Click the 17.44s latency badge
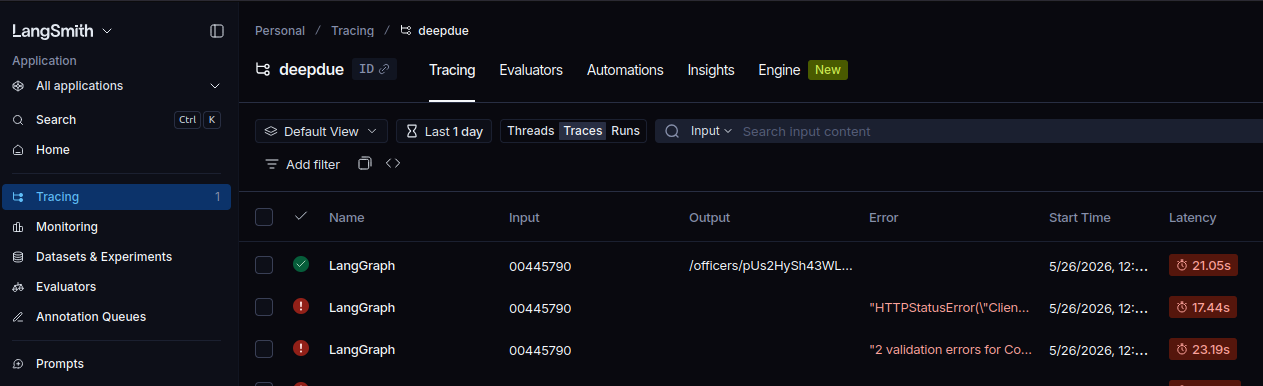The image size is (1263, 386). click(x=1203, y=307)
